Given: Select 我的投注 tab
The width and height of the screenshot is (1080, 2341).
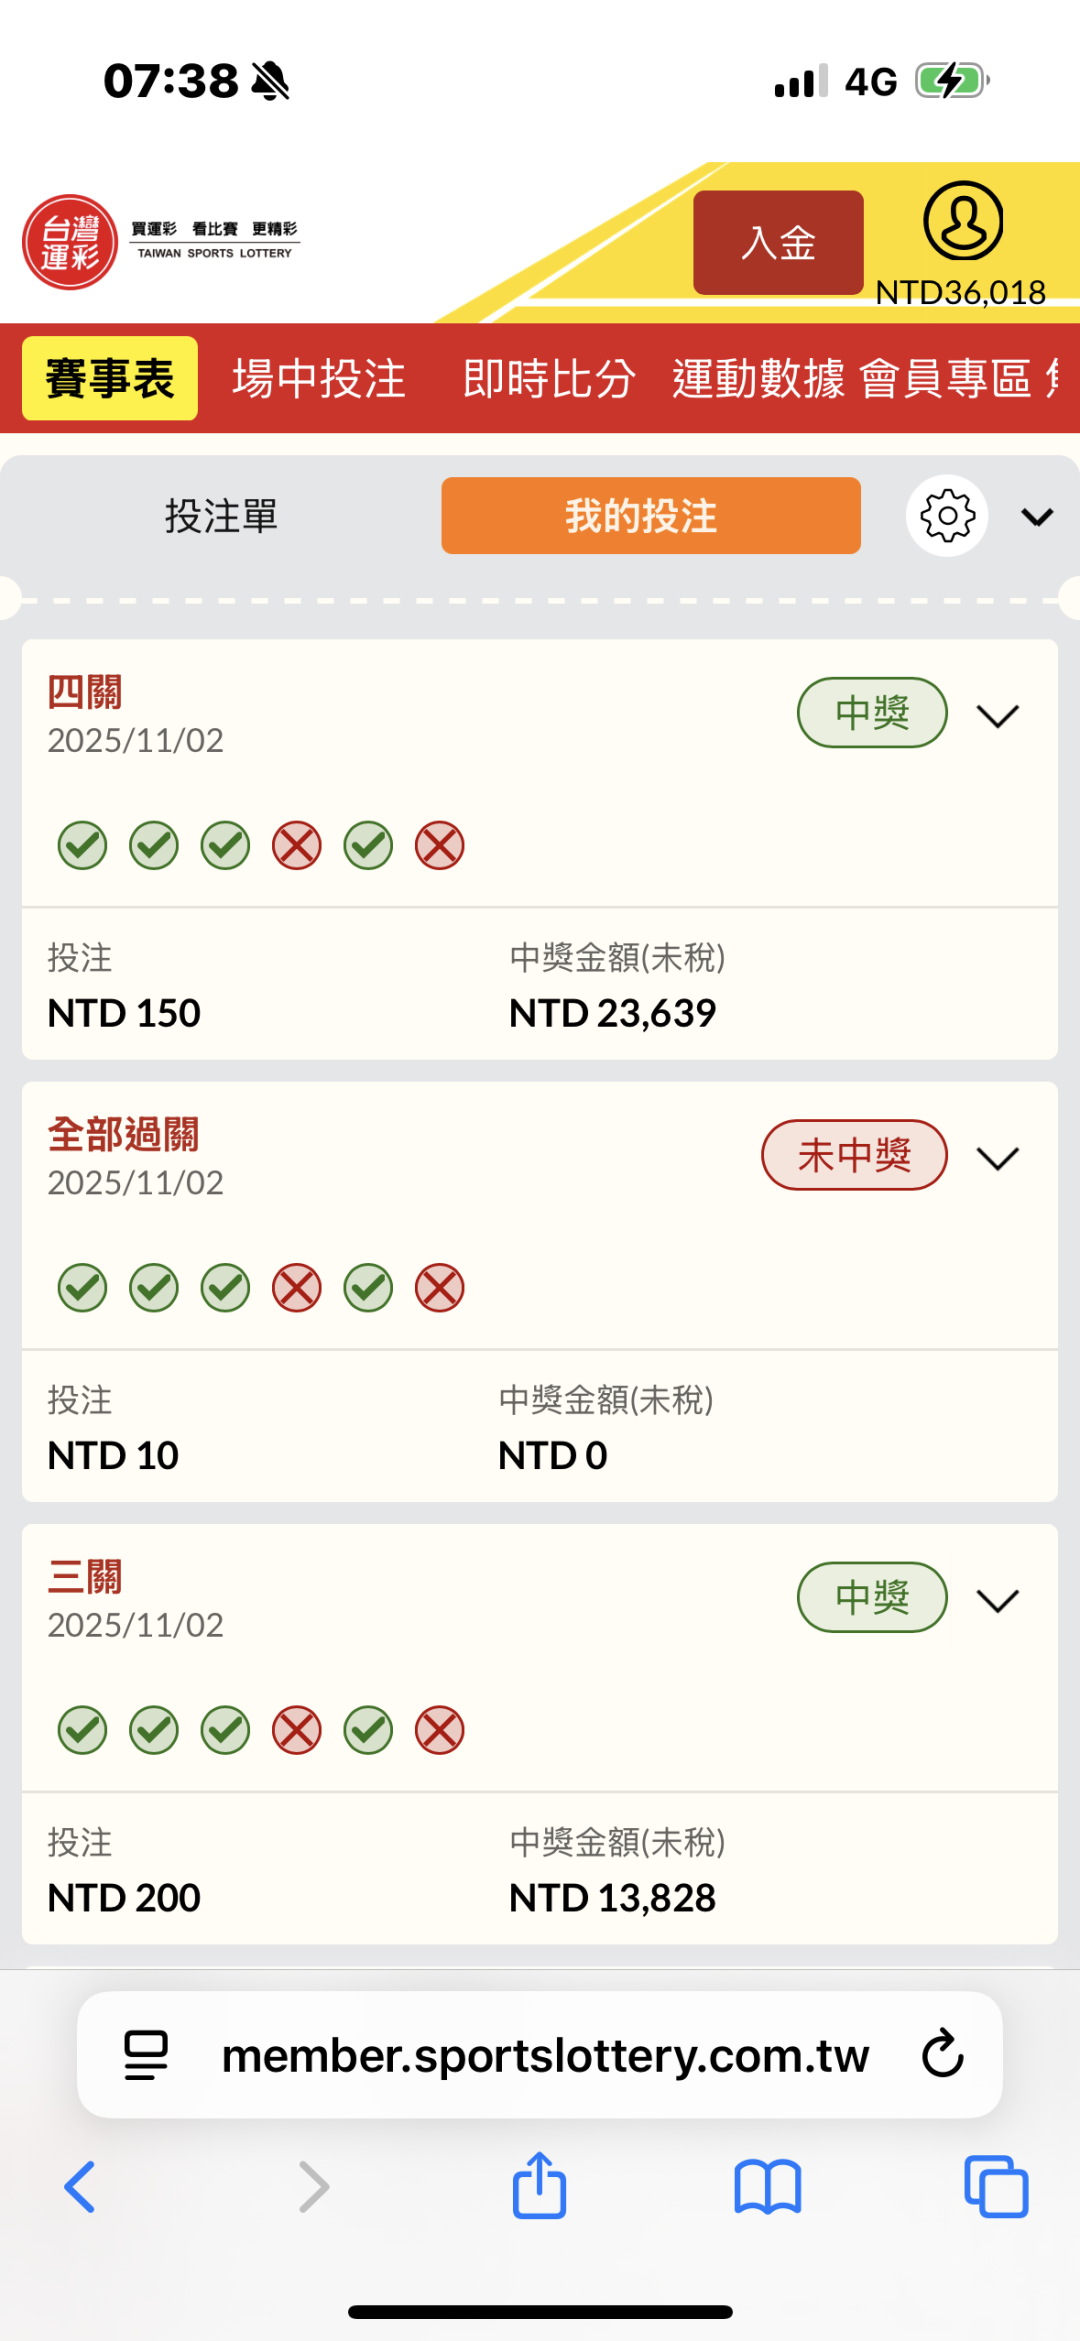Looking at the screenshot, I should coord(650,516).
